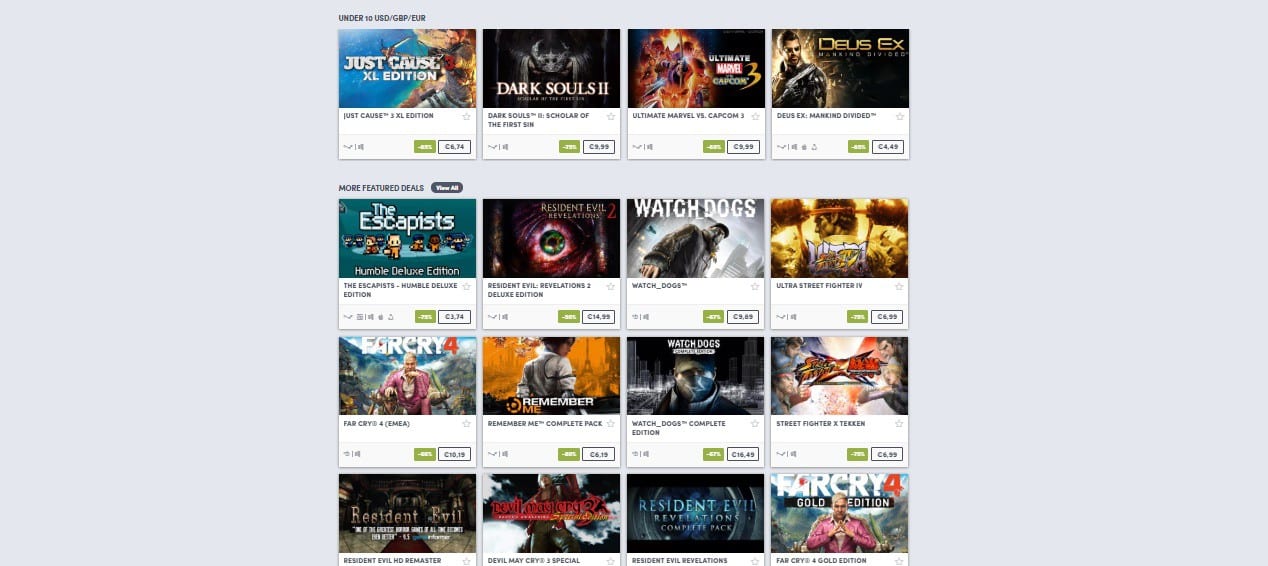Open Watch_Dogs Complete Edition cover thumbnail
1268x566 pixels.
[696, 376]
